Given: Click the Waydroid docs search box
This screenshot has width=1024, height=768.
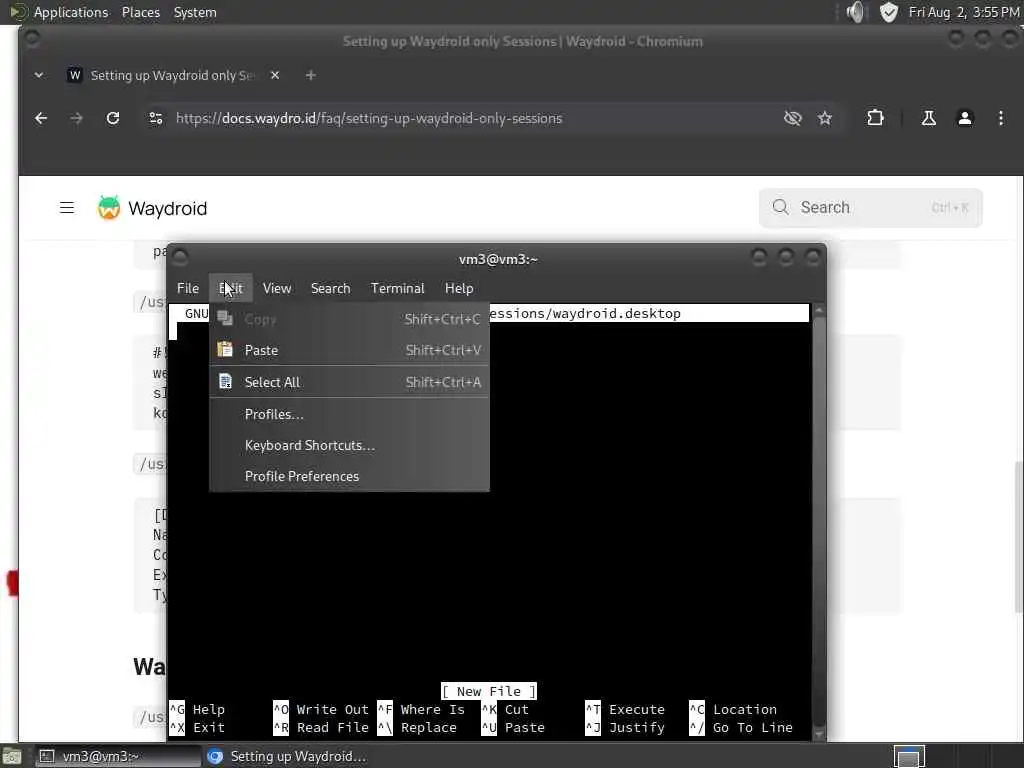Looking at the screenshot, I should click(871, 208).
